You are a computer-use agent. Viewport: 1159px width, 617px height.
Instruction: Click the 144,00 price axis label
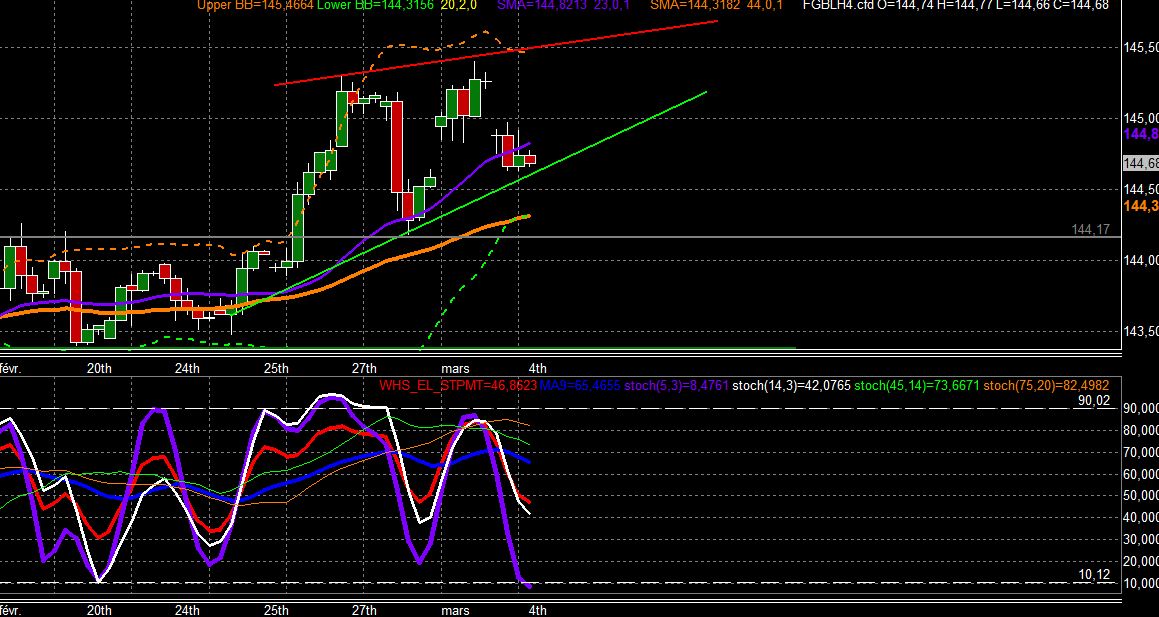coord(1141,260)
